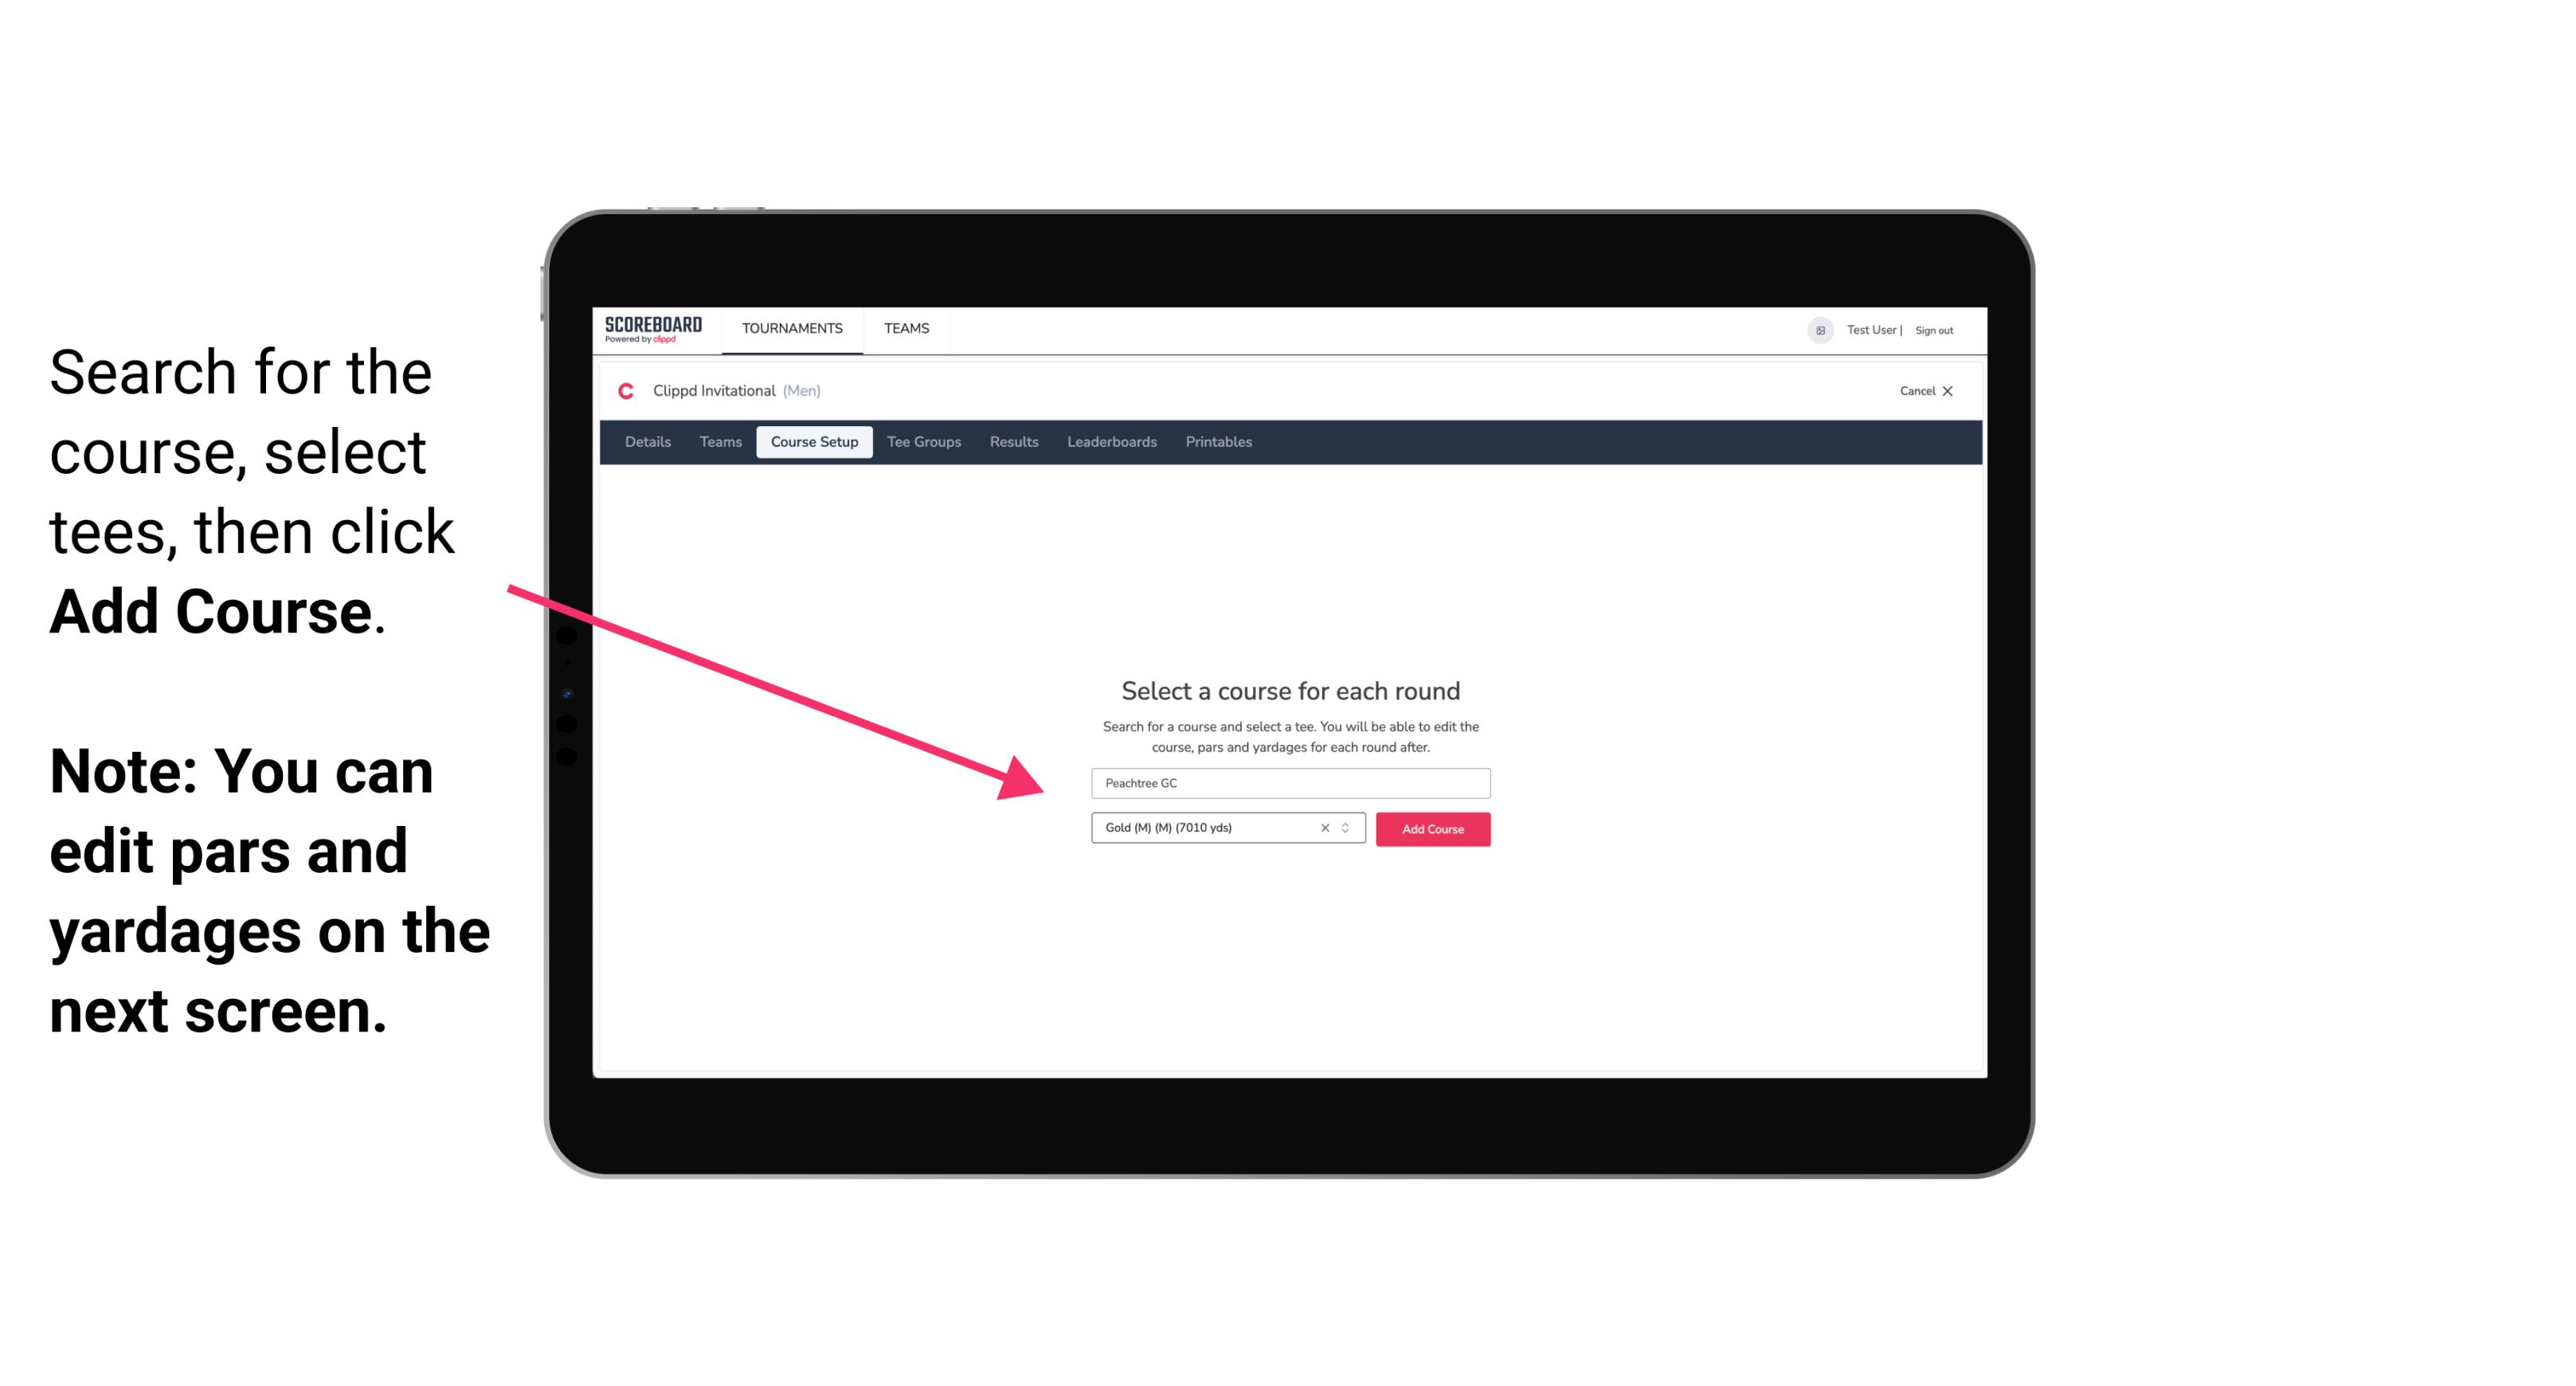Click the Printables tab
2576x1386 pixels.
(1219, 442)
